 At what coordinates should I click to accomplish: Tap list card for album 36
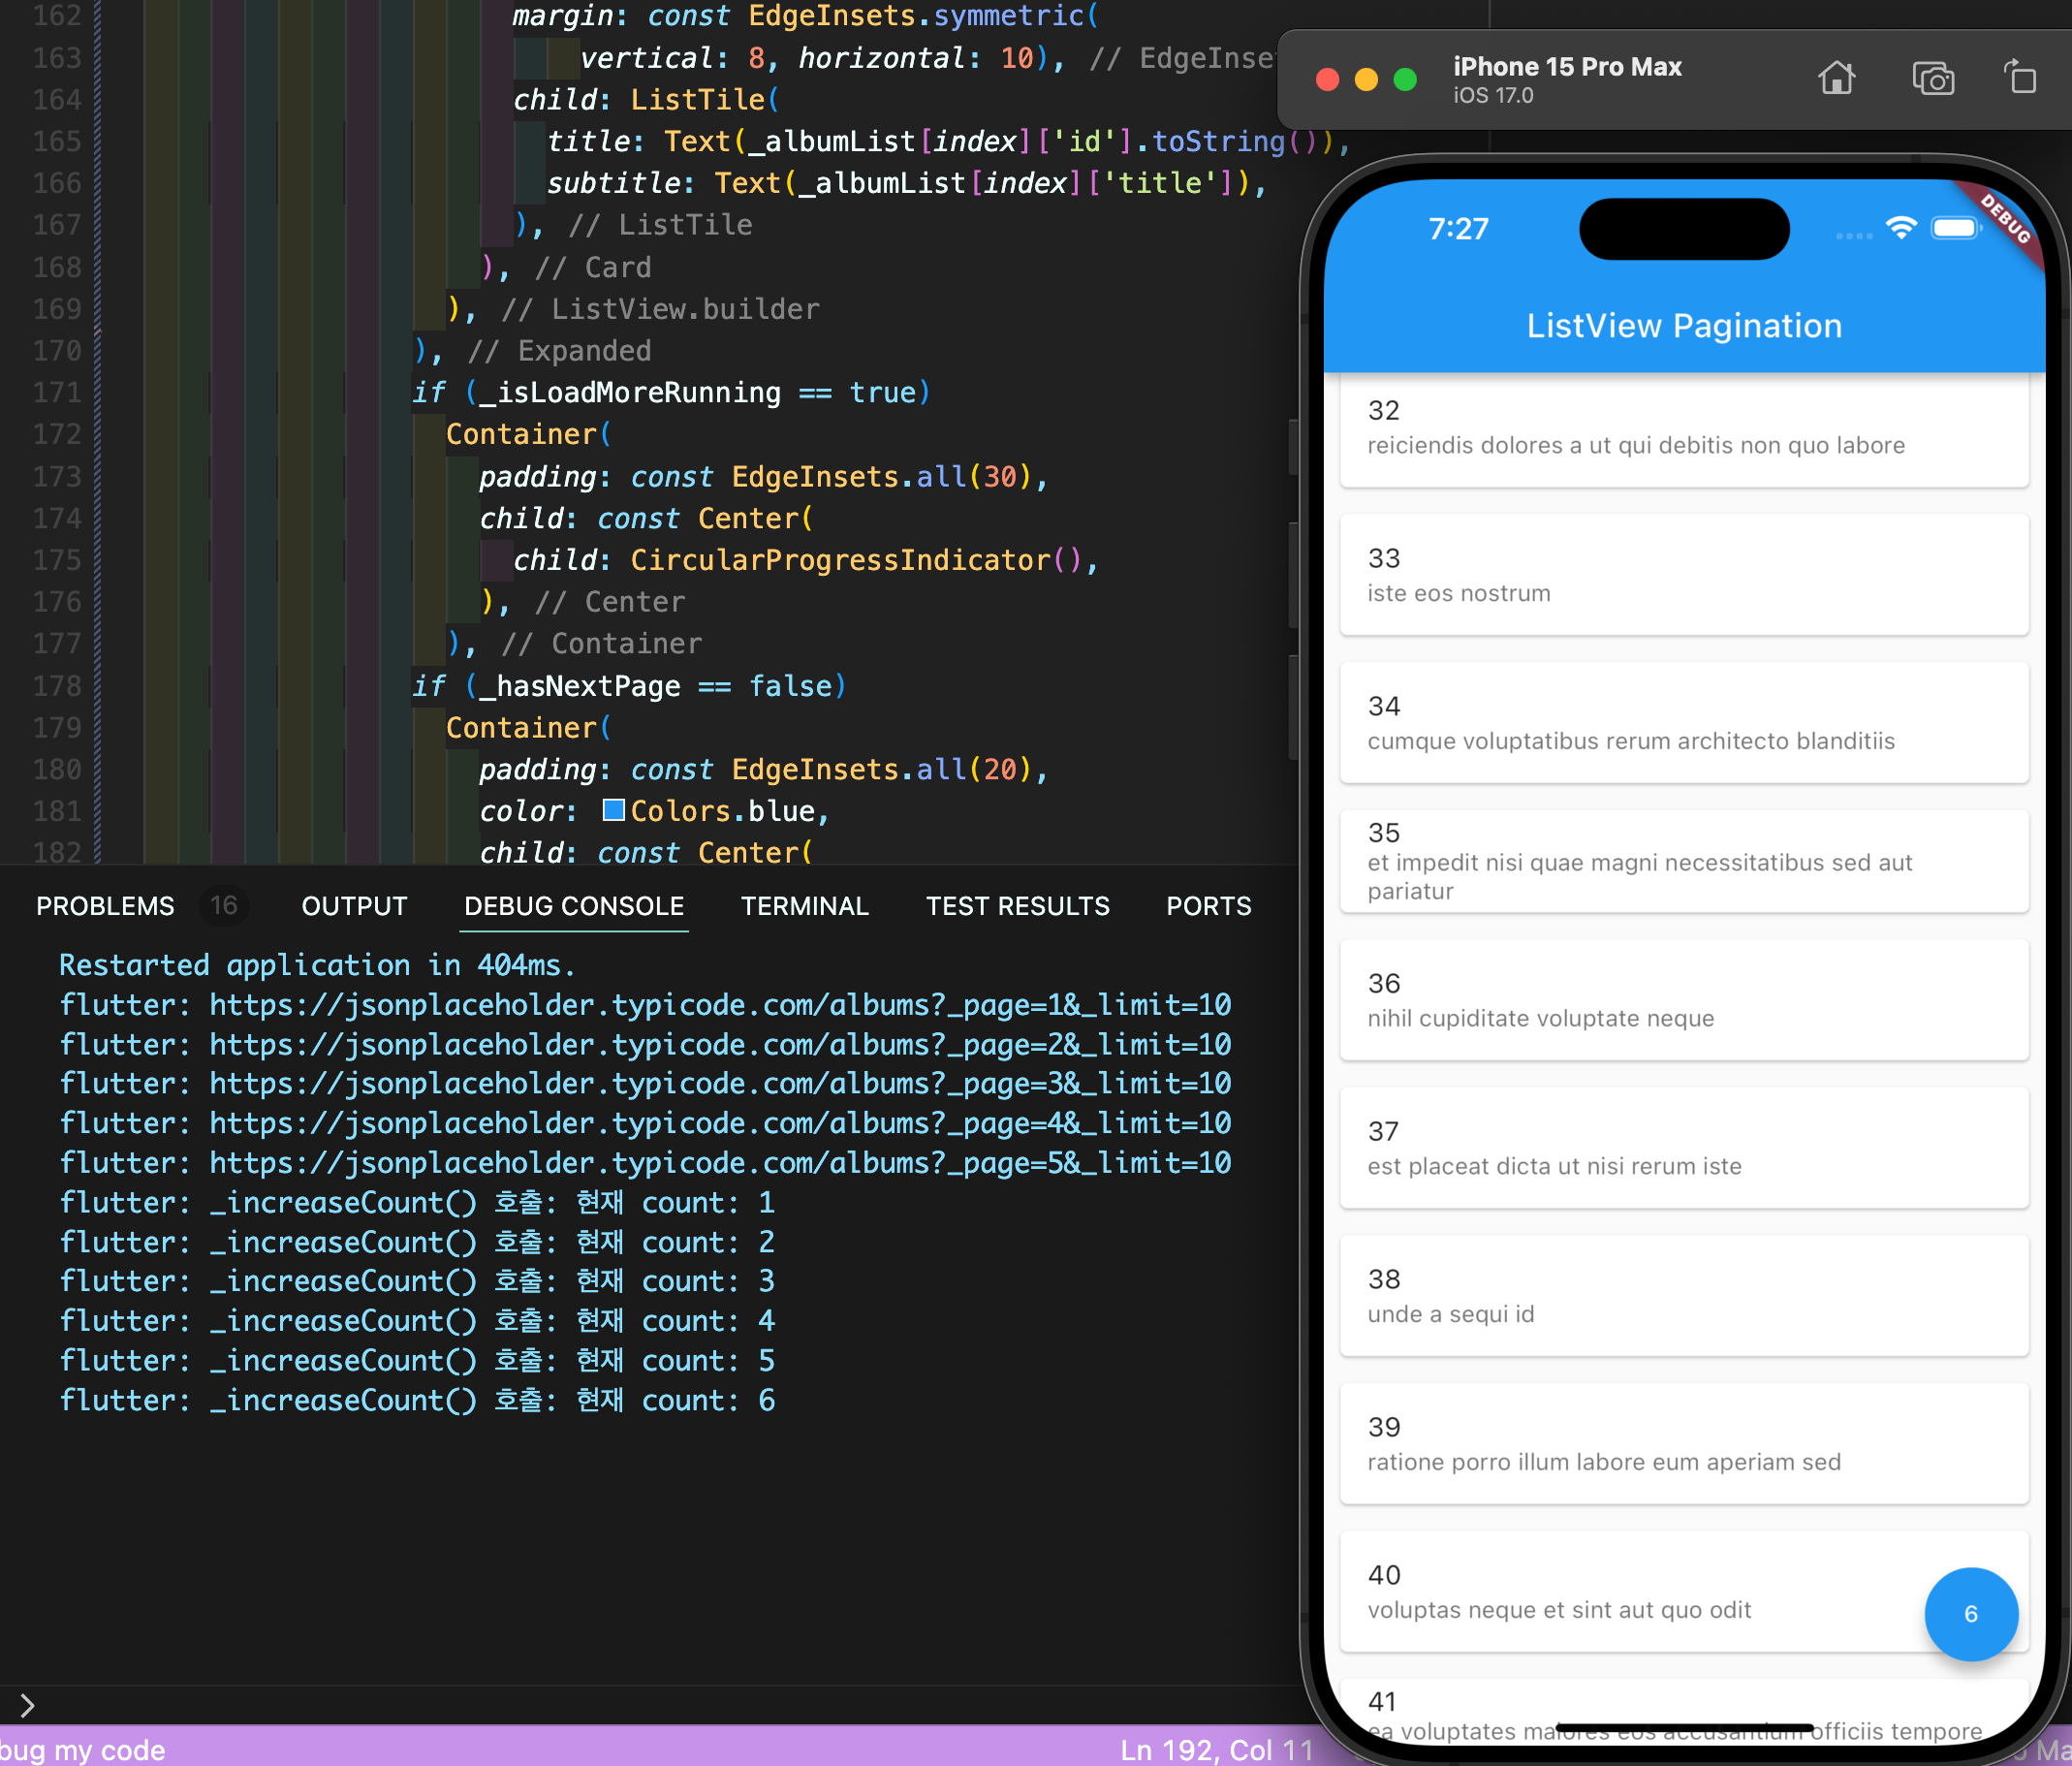1683,1000
